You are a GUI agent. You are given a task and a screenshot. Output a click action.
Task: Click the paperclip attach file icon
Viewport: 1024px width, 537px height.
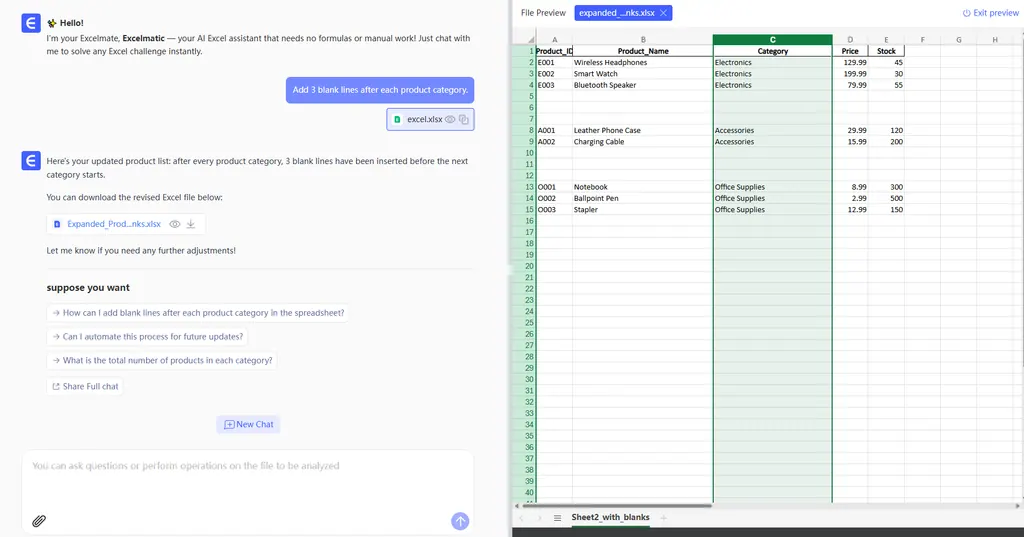39,521
